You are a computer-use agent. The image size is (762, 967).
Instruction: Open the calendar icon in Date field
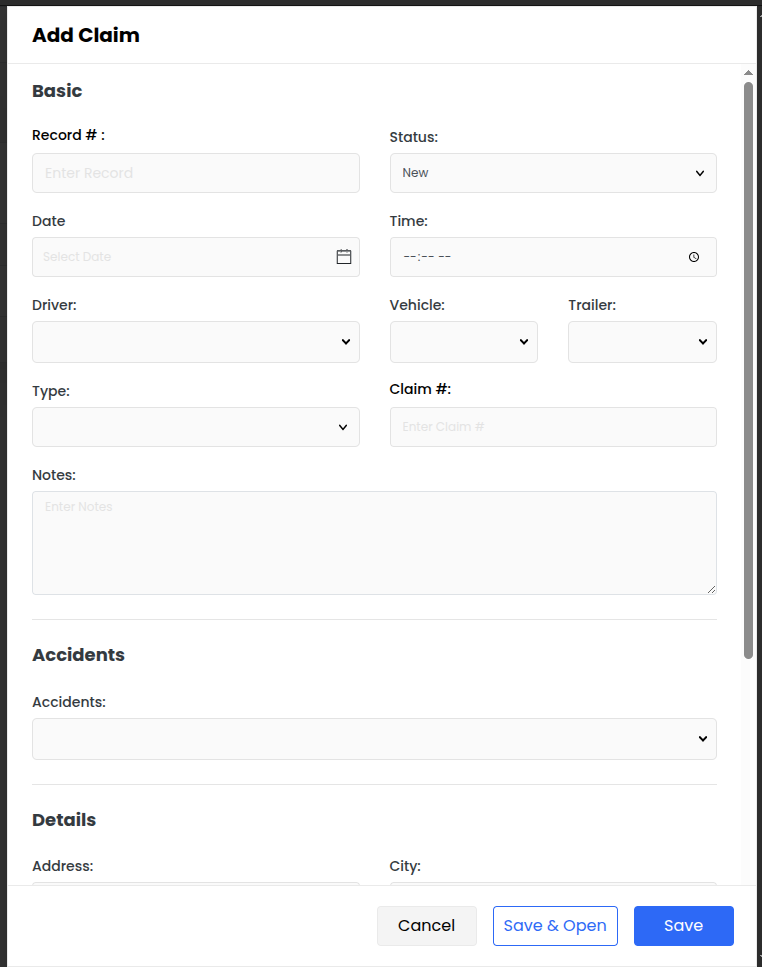tap(343, 257)
